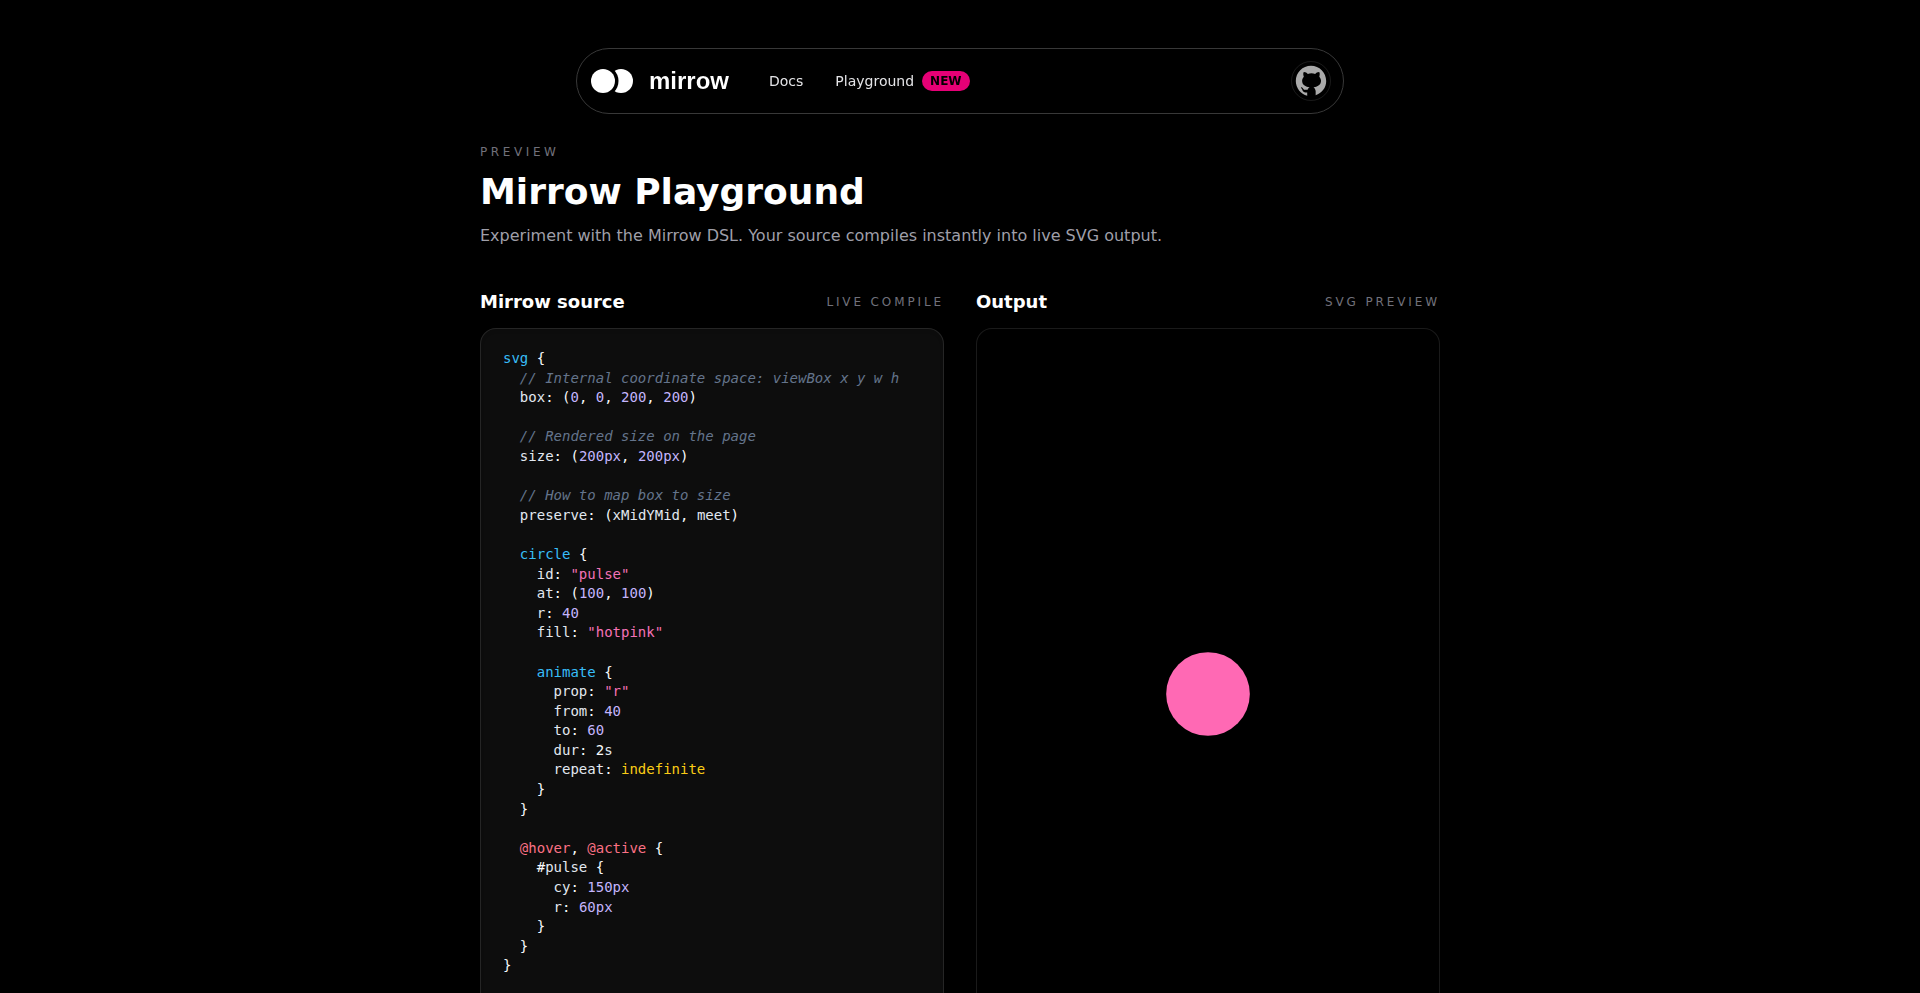The image size is (1920, 993).
Task: Select the repeat indefinite keyword
Action: 662,769
